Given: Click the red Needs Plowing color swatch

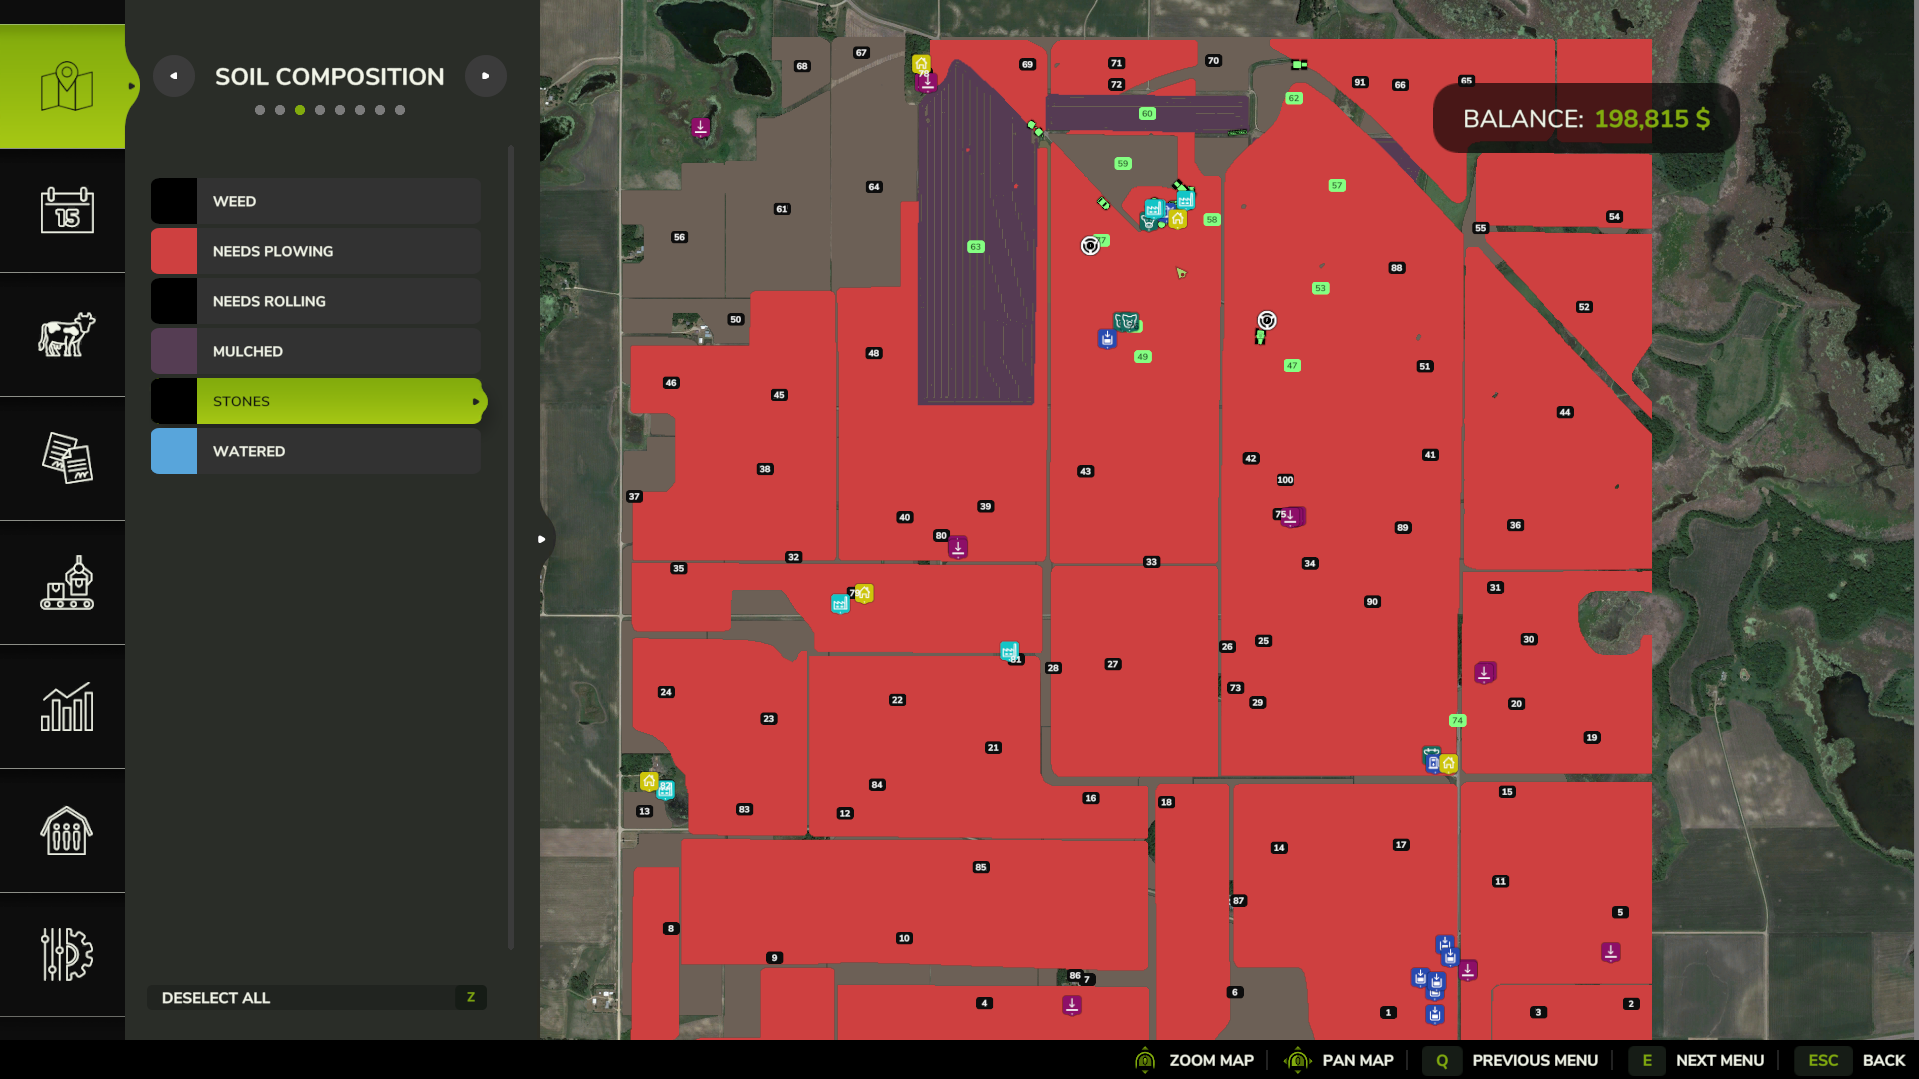Looking at the screenshot, I should (173, 251).
